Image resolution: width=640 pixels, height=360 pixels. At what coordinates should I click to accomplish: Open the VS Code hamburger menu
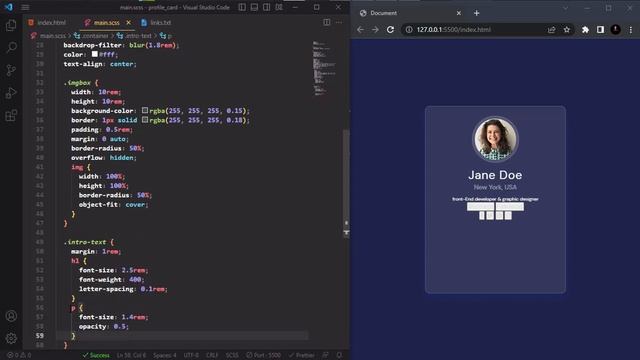pos(25,7)
